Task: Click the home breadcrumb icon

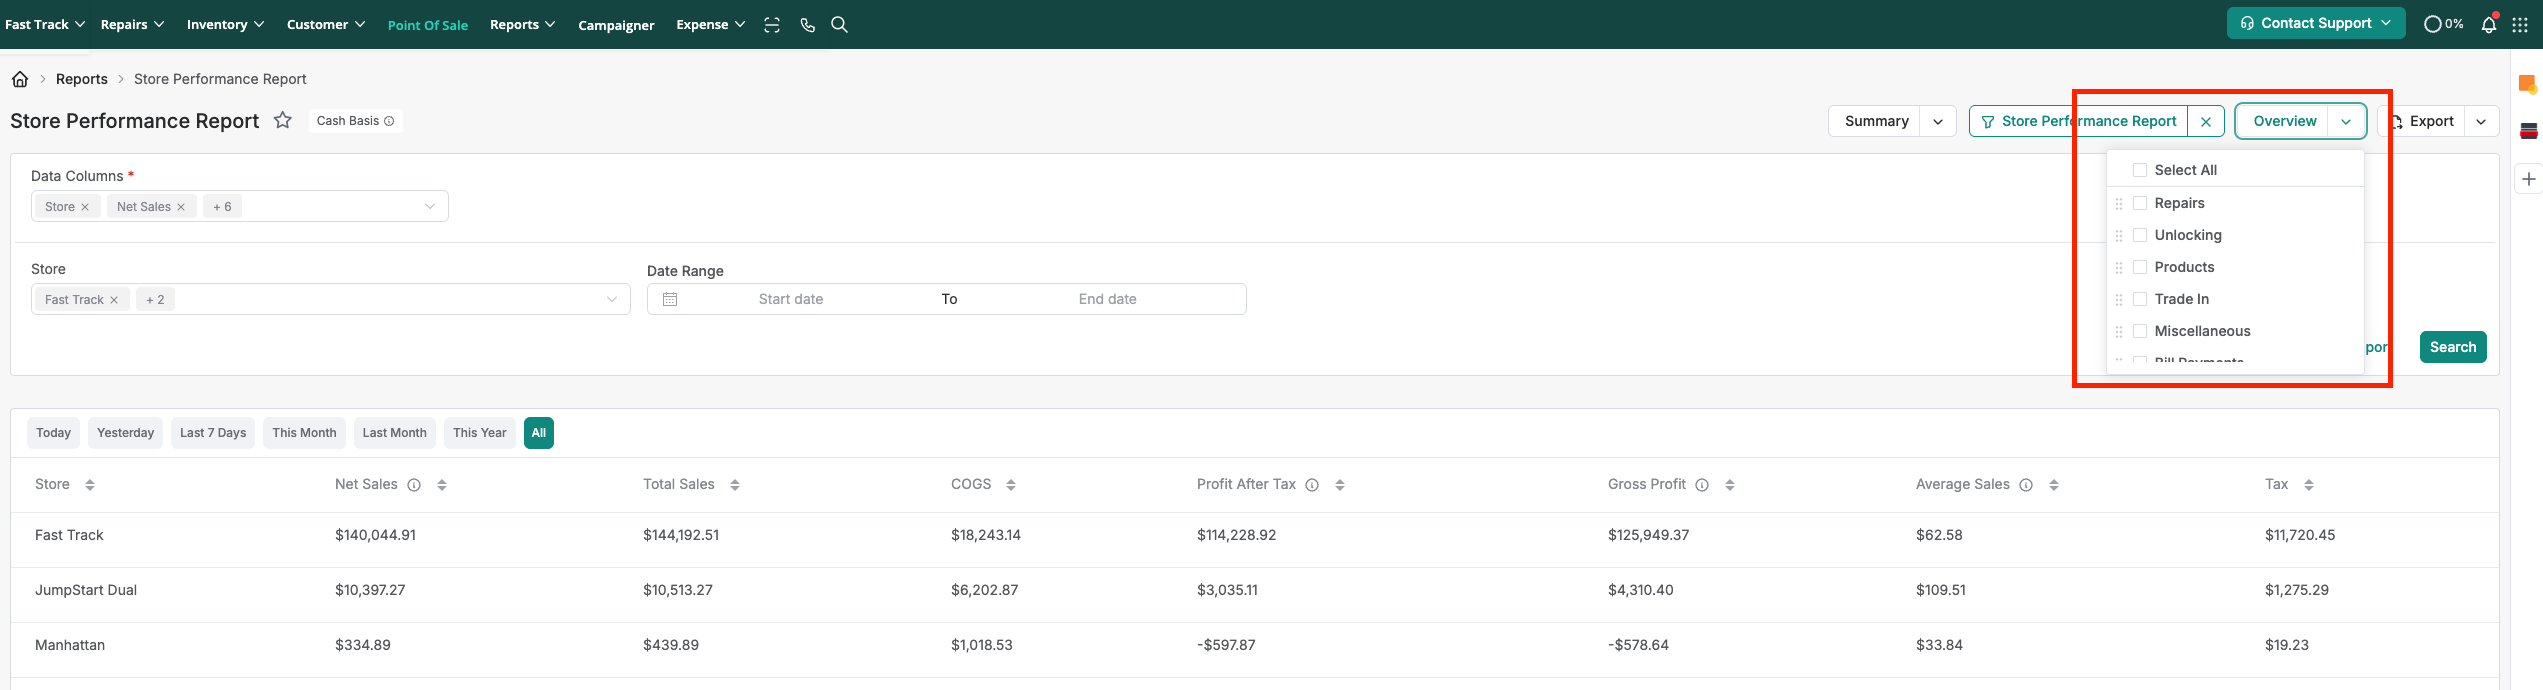Action: (x=20, y=79)
